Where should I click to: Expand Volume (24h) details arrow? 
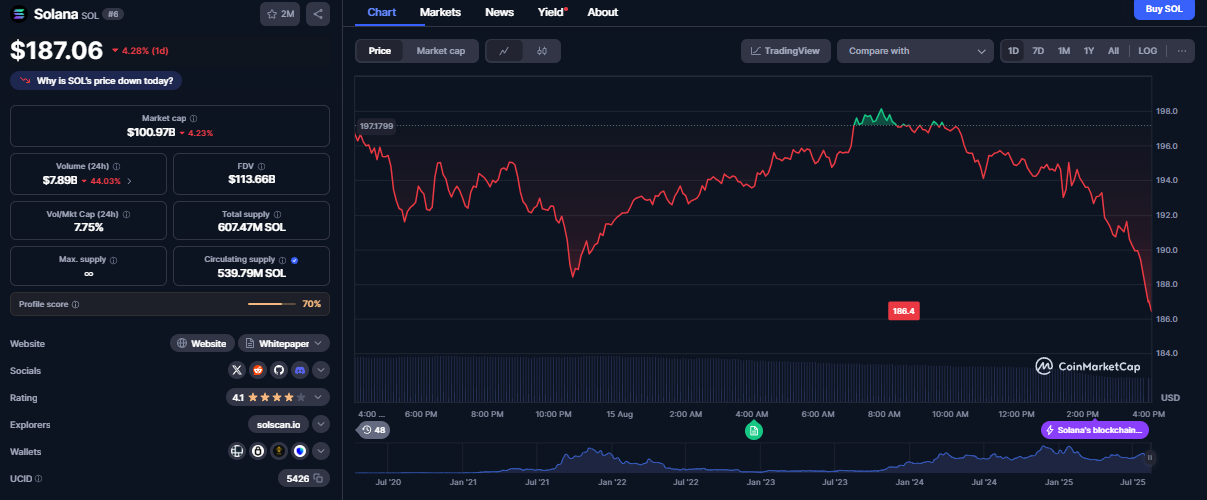pyautogui.click(x=130, y=181)
